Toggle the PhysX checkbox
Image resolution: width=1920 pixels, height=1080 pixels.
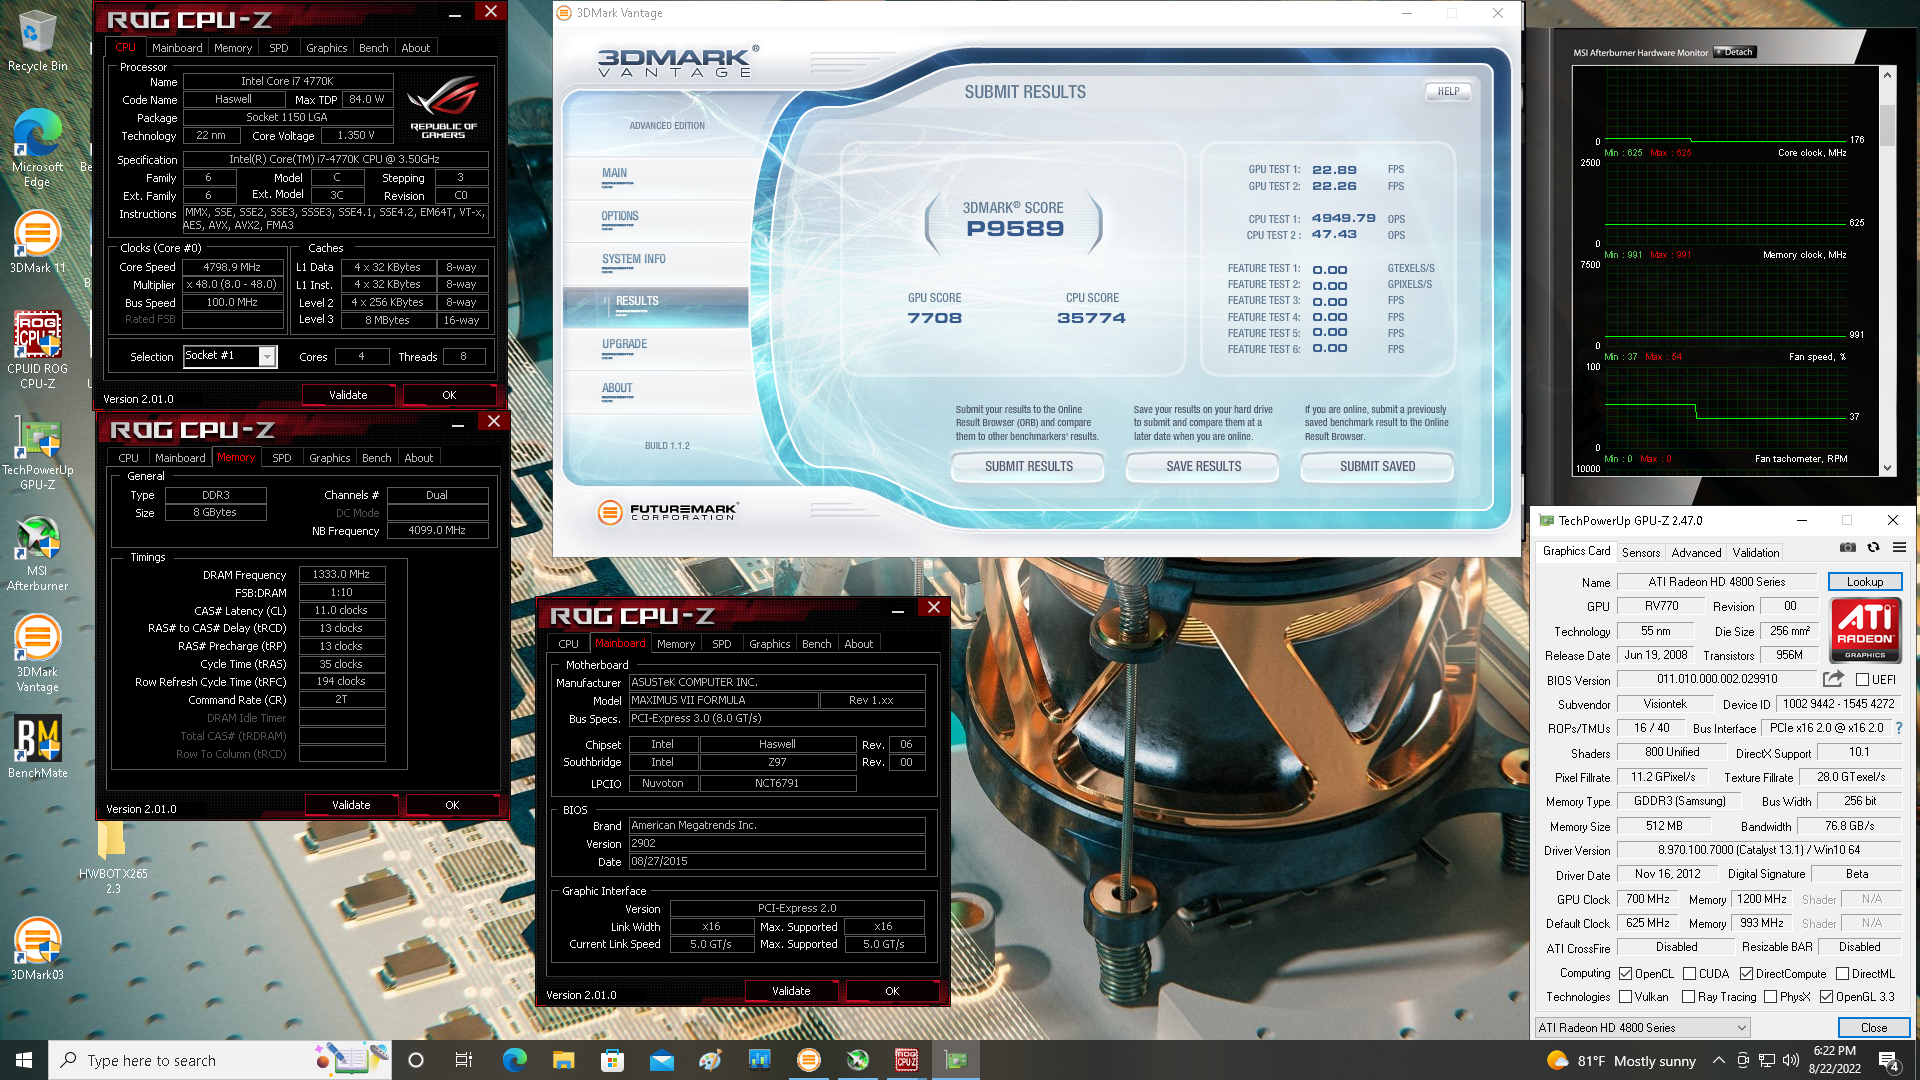(x=1770, y=997)
